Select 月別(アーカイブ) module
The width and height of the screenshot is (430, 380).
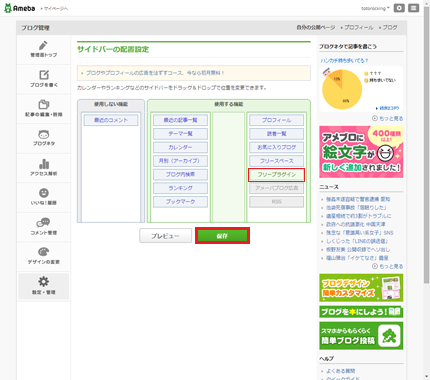(x=180, y=161)
